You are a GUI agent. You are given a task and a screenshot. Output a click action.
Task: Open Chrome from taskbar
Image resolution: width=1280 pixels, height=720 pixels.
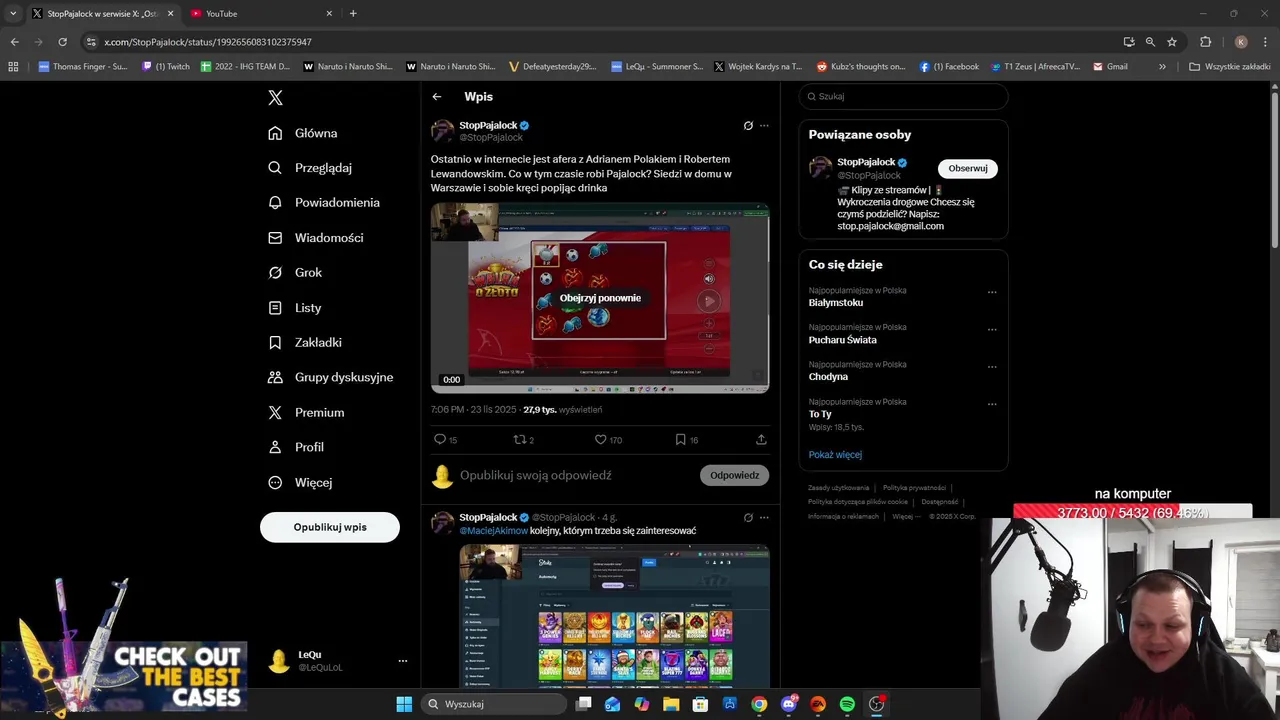click(759, 704)
